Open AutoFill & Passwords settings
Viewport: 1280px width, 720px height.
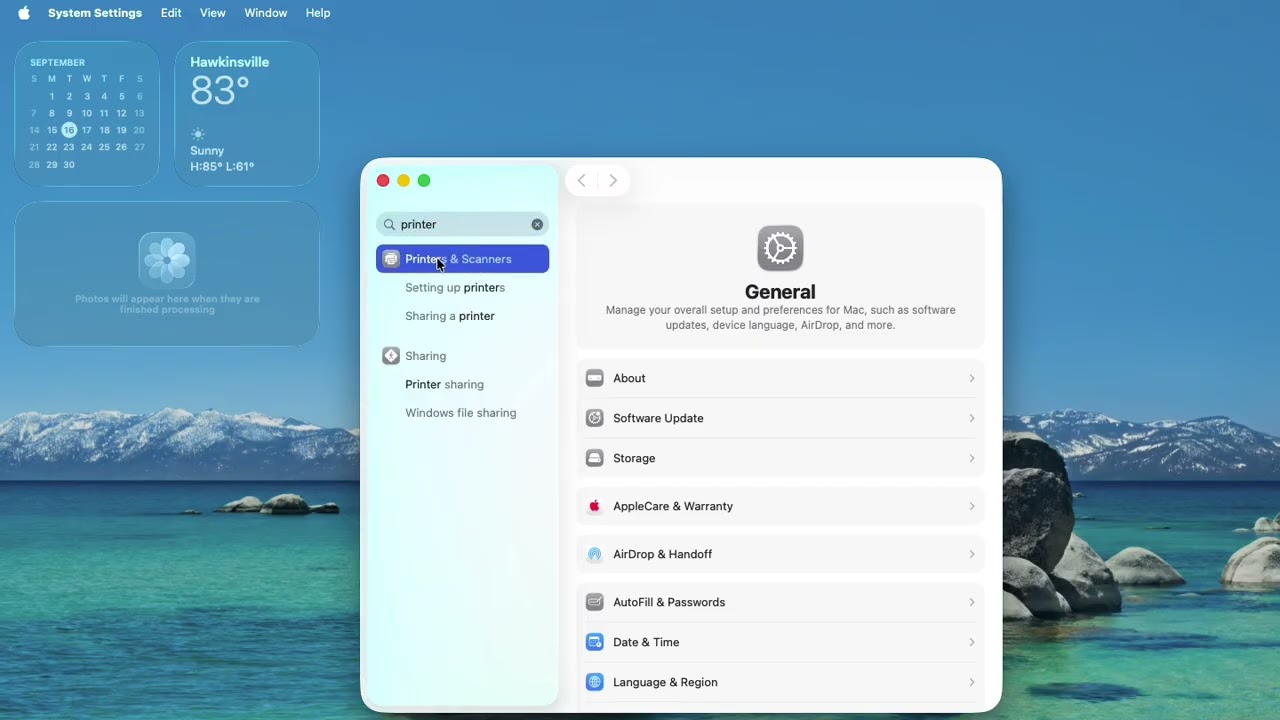click(x=780, y=602)
